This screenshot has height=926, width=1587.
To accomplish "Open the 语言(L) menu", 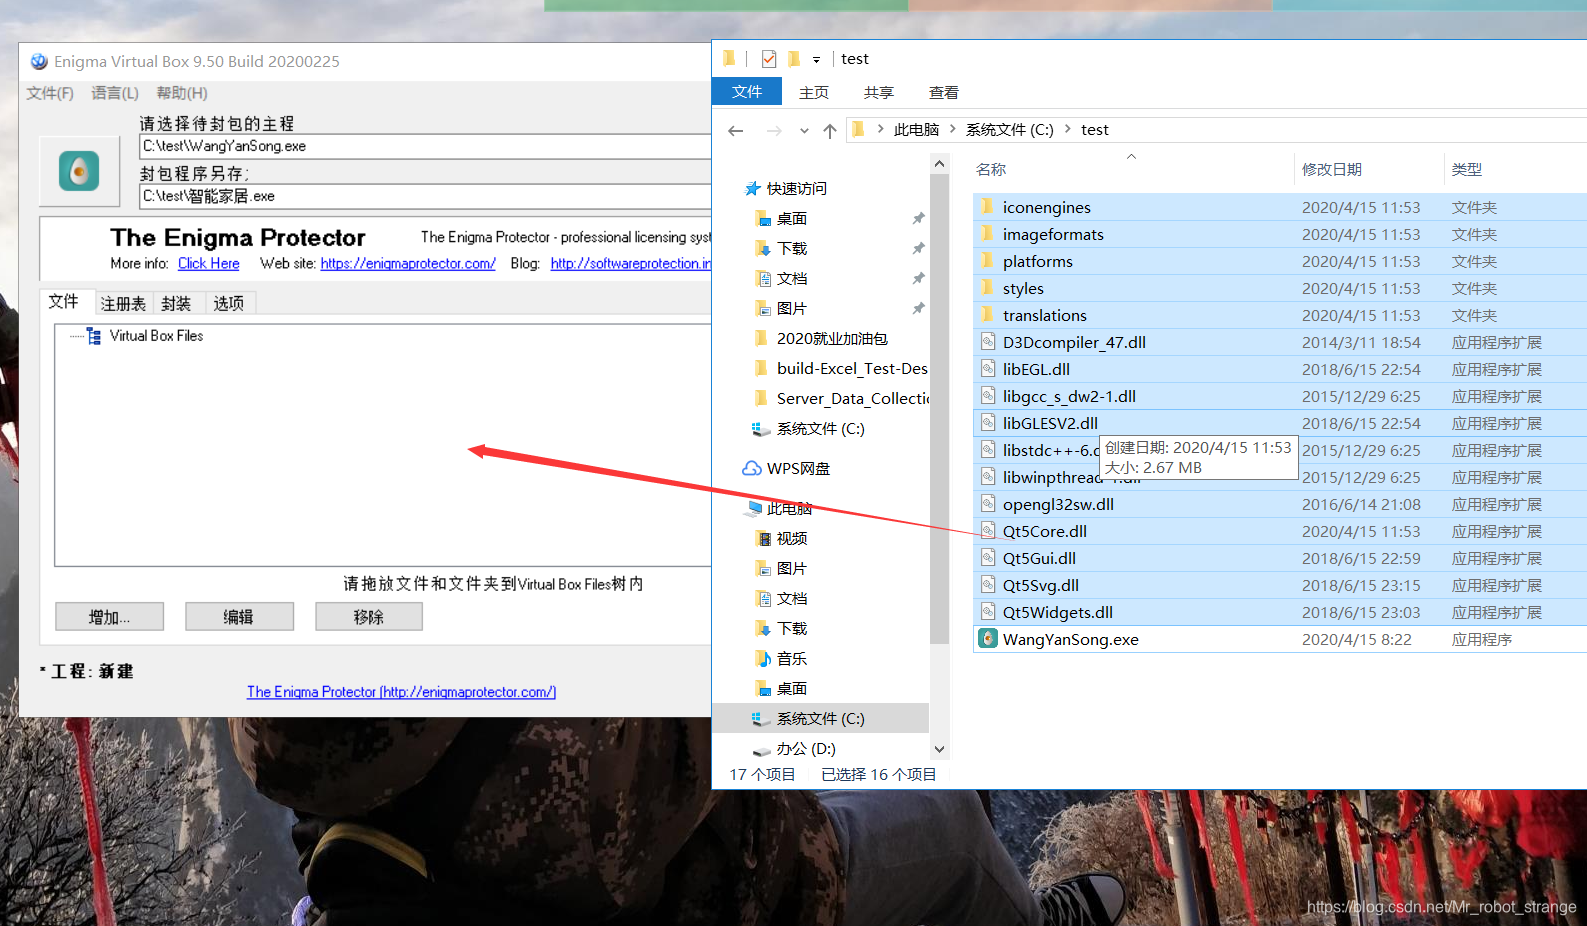I will pyautogui.click(x=115, y=93).
